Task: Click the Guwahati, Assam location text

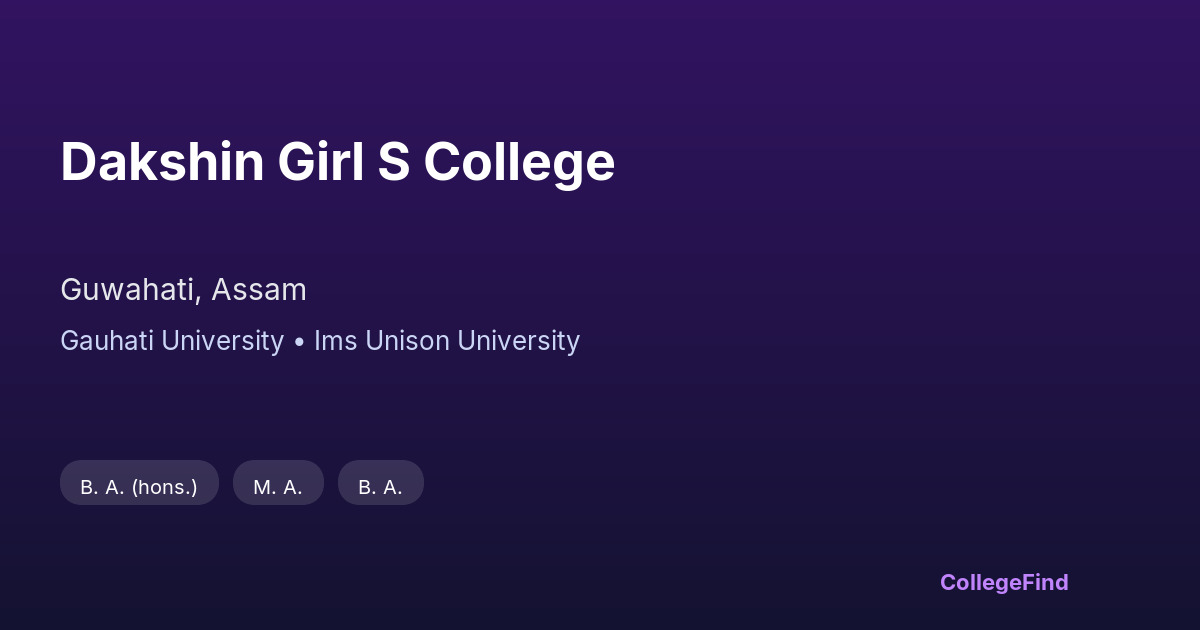Action: pyautogui.click(x=183, y=290)
